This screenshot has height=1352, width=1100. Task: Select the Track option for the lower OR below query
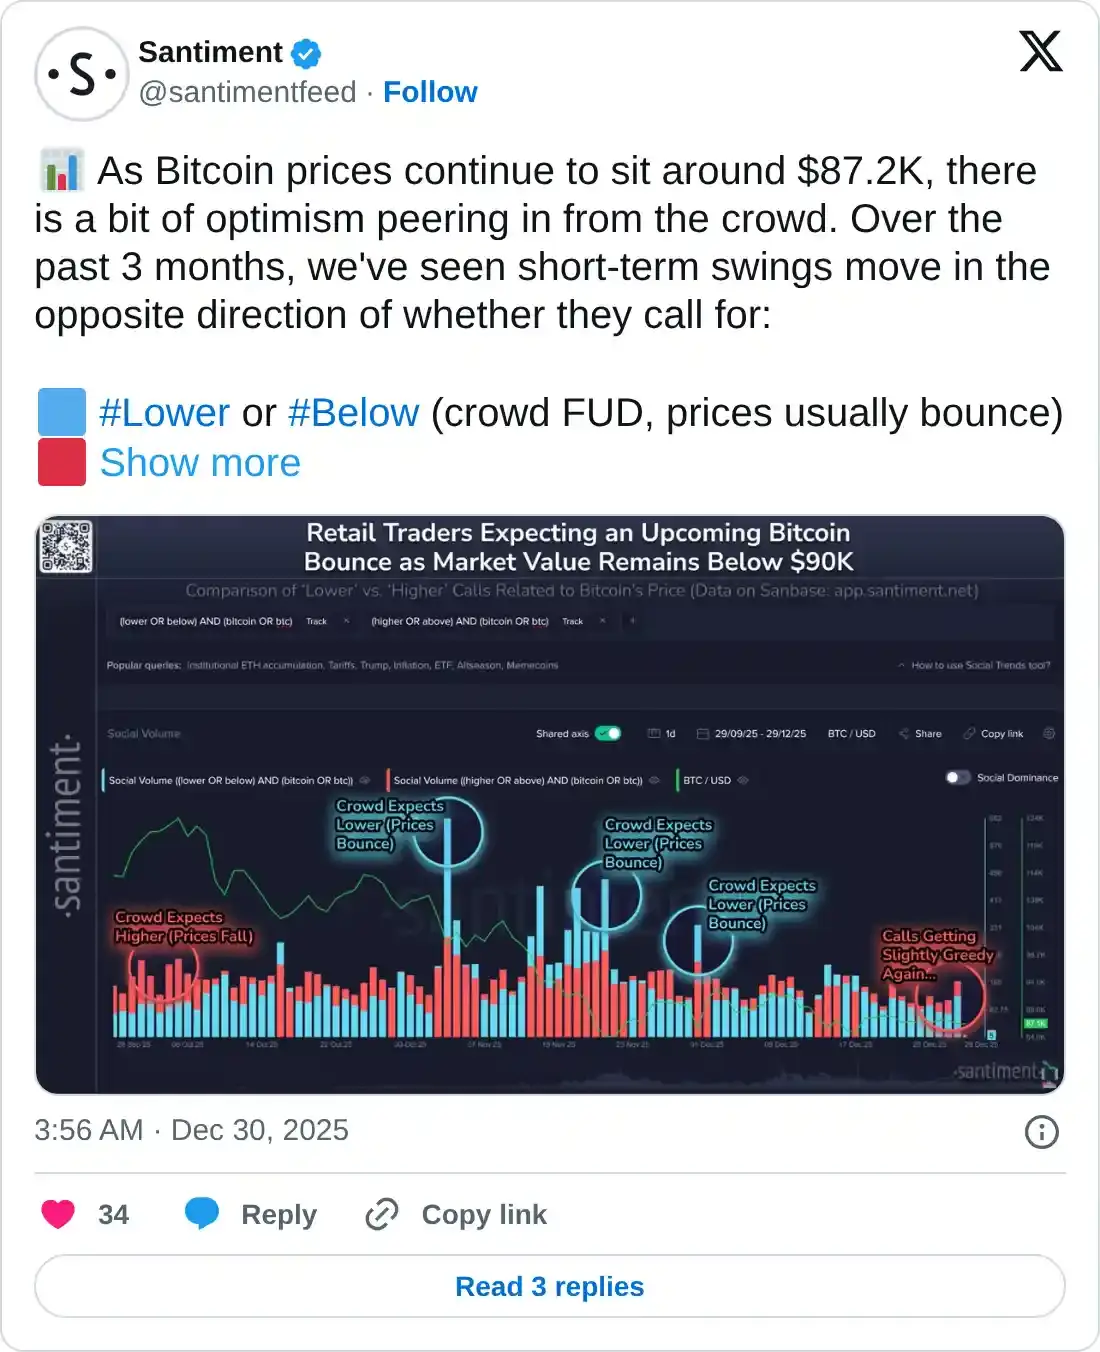point(316,620)
